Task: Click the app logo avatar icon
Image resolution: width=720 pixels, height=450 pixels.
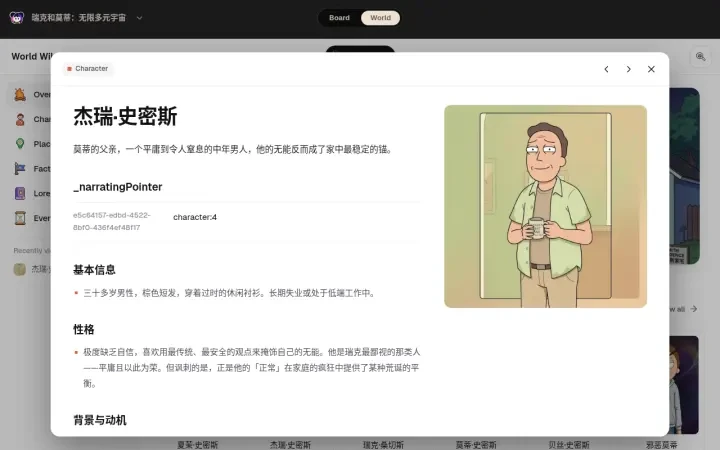Action: pyautogui.click(x=17, y=18)
